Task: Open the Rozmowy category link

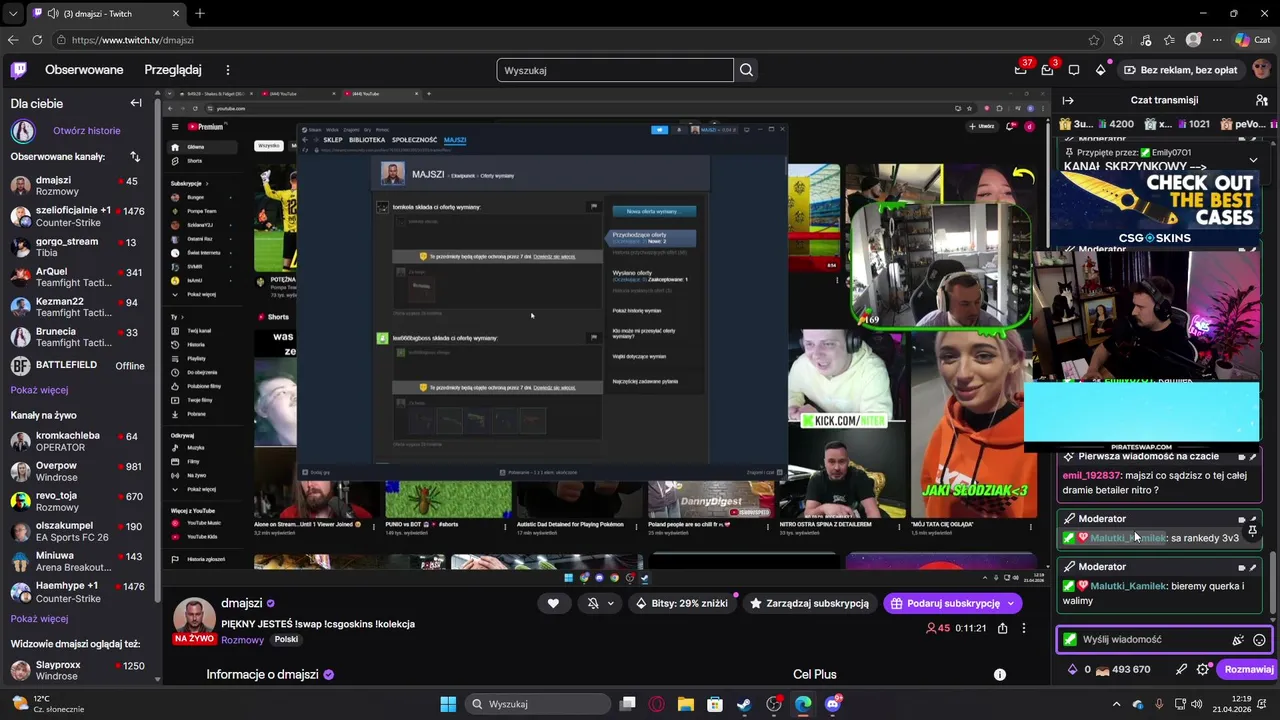Action: (243, 640)
